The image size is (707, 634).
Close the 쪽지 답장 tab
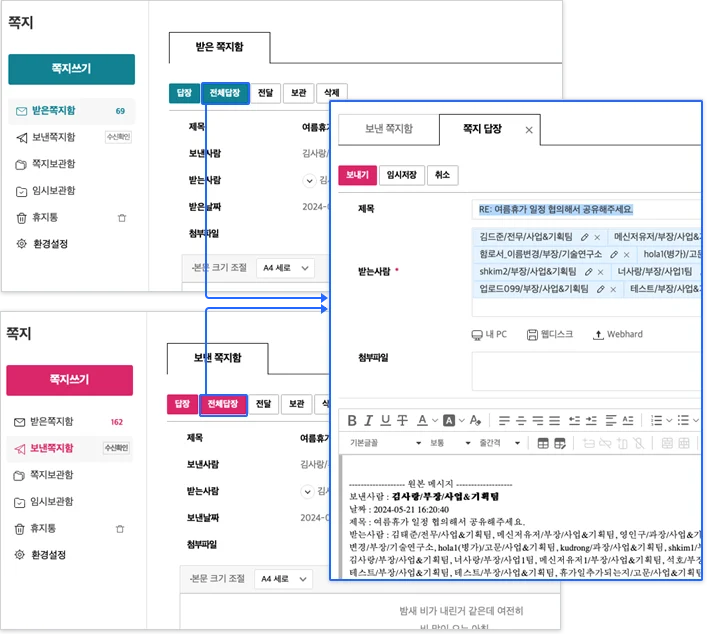pyautogui.click(x=529, y=130)
